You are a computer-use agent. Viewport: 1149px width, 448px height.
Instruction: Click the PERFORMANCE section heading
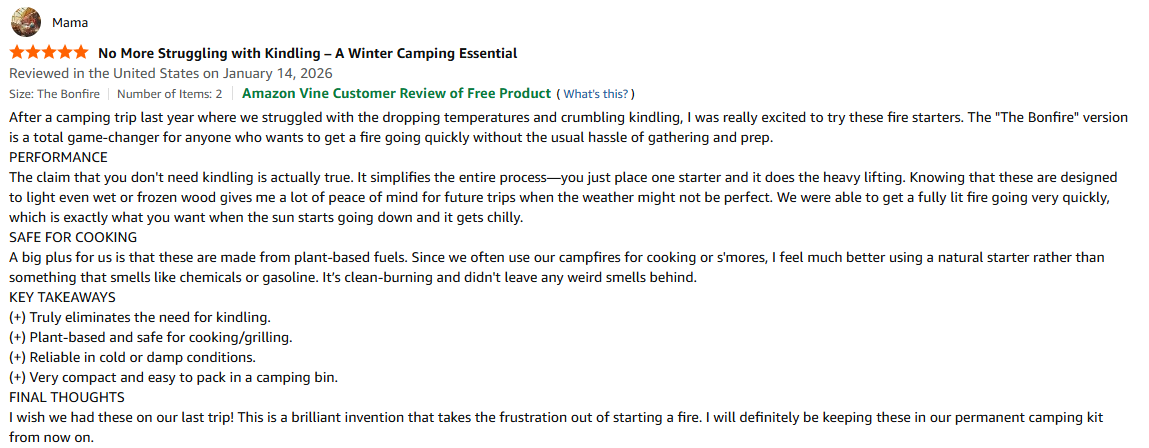pos(58,157)
